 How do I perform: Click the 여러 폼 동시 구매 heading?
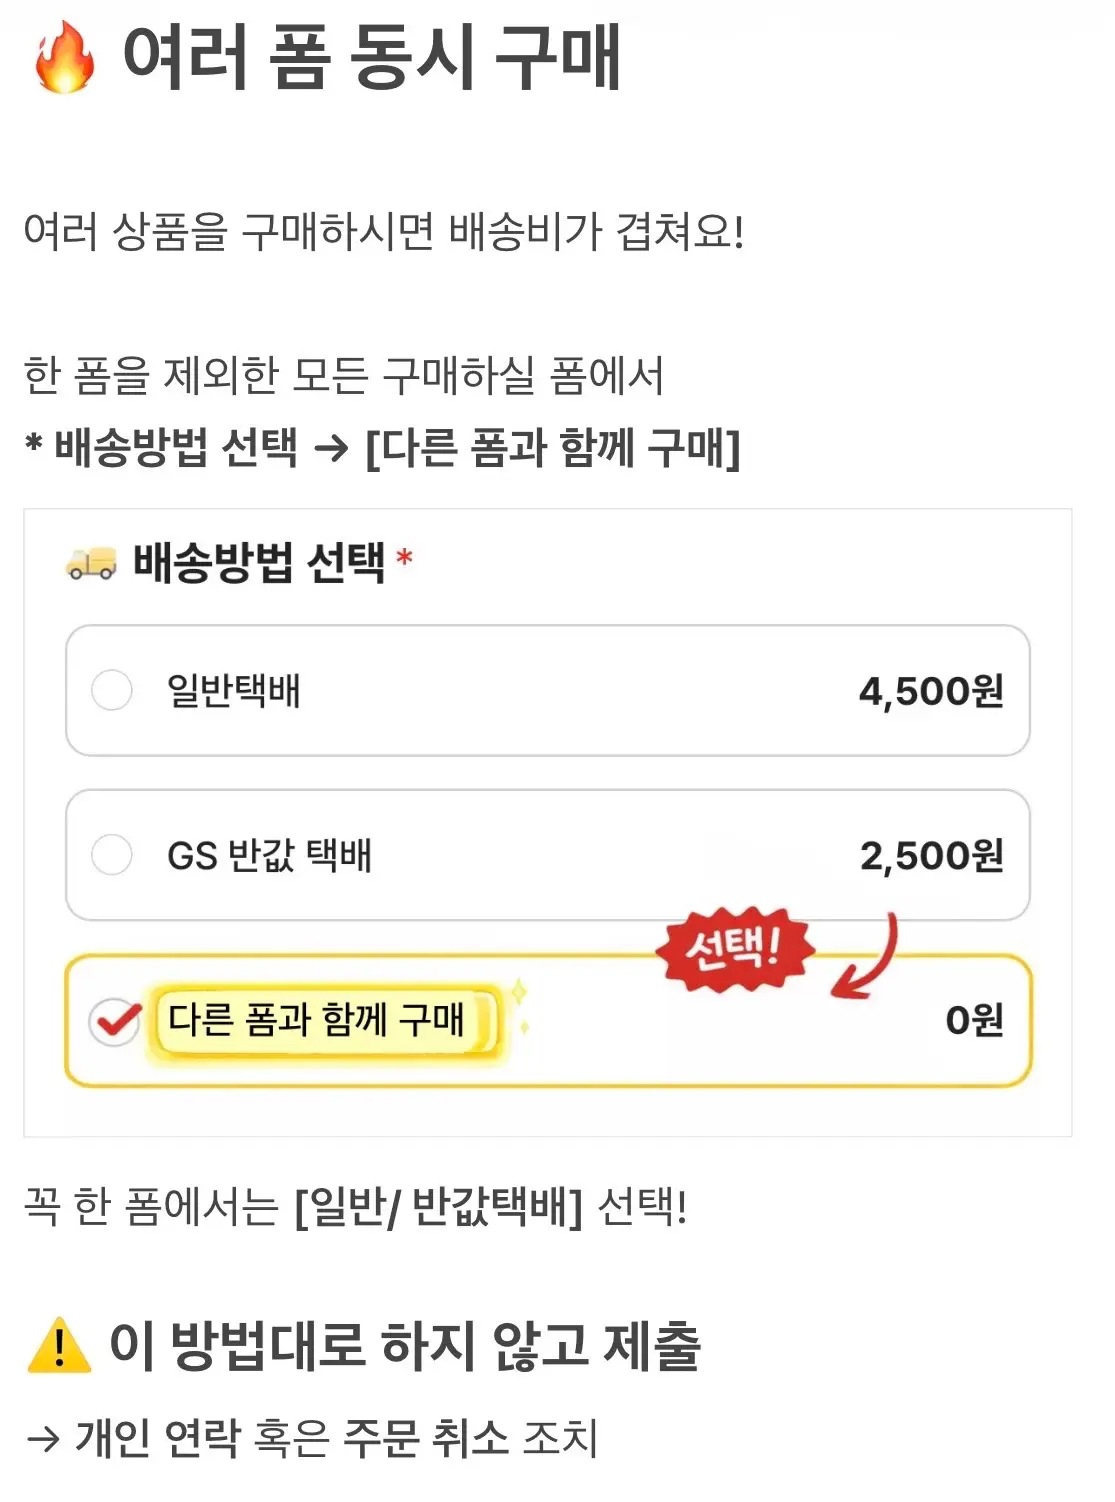(371, 58)
